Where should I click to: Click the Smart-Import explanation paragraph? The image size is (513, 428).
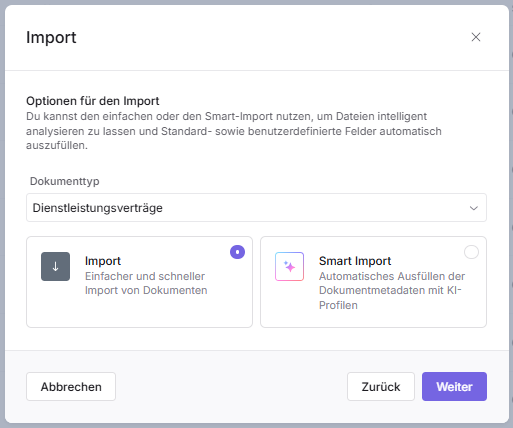(234, 131)
